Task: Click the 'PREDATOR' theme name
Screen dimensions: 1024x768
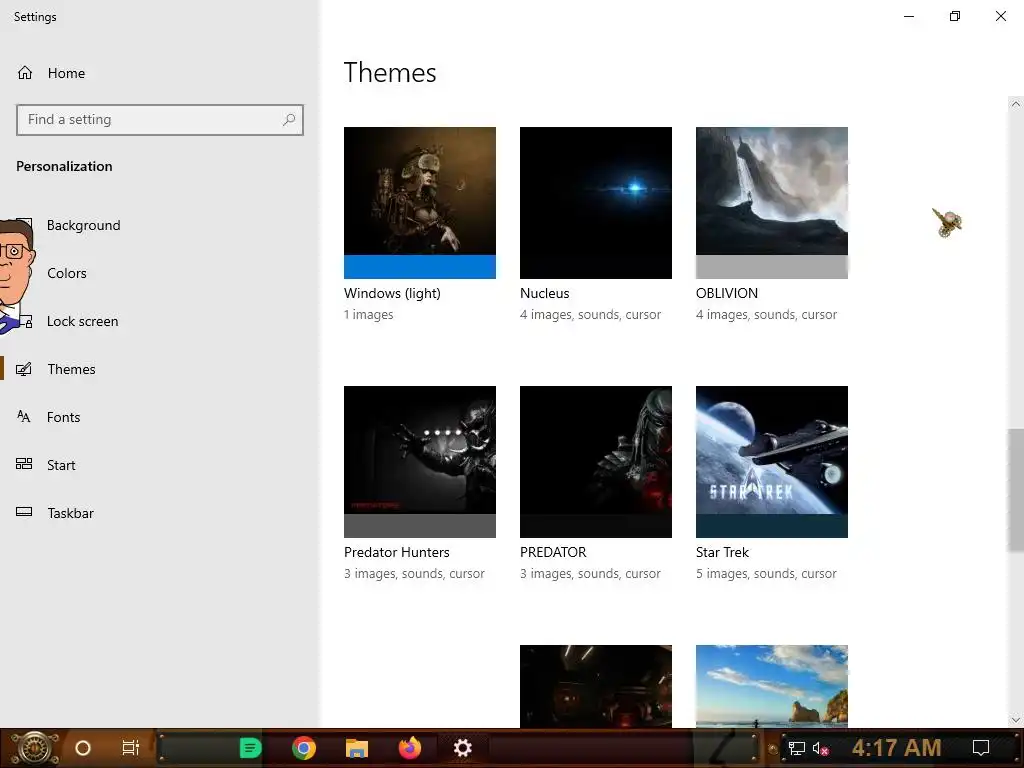Action: (553, 552)
